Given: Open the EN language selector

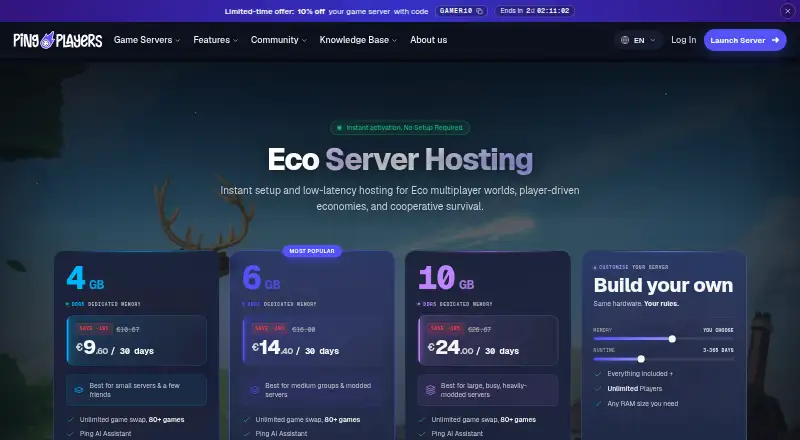Looking at the screenshot, I should (x=638, y=40).
